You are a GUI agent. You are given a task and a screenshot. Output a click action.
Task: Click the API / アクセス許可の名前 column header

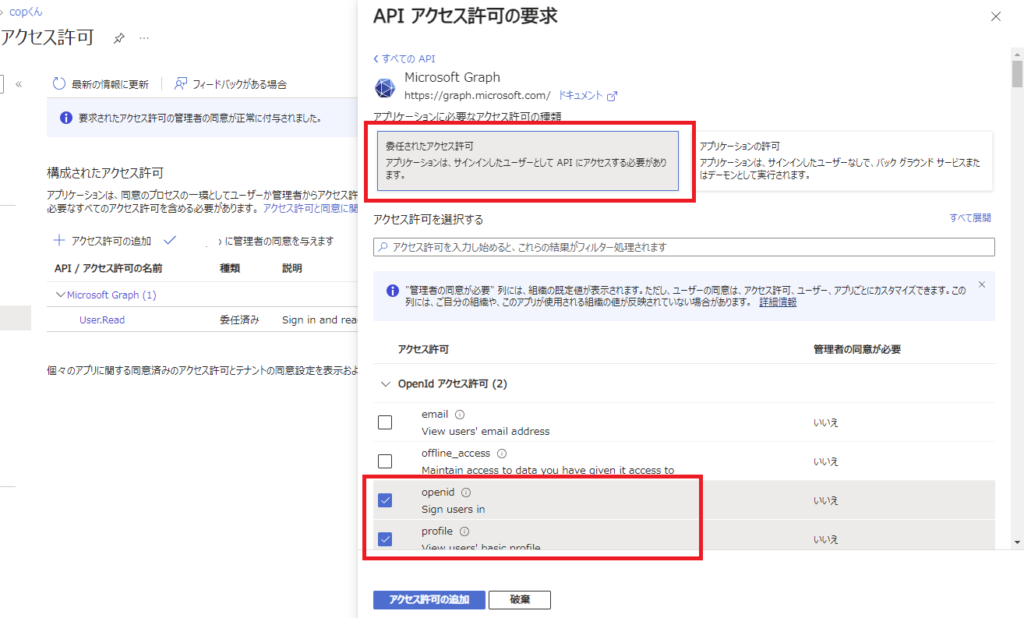(x=108, y=268)
